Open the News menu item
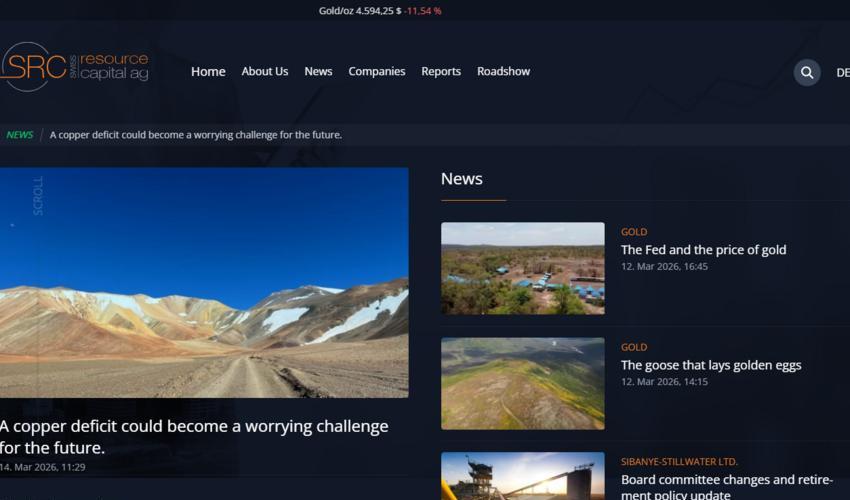This screenshot has height=500, width=850. 318,72
